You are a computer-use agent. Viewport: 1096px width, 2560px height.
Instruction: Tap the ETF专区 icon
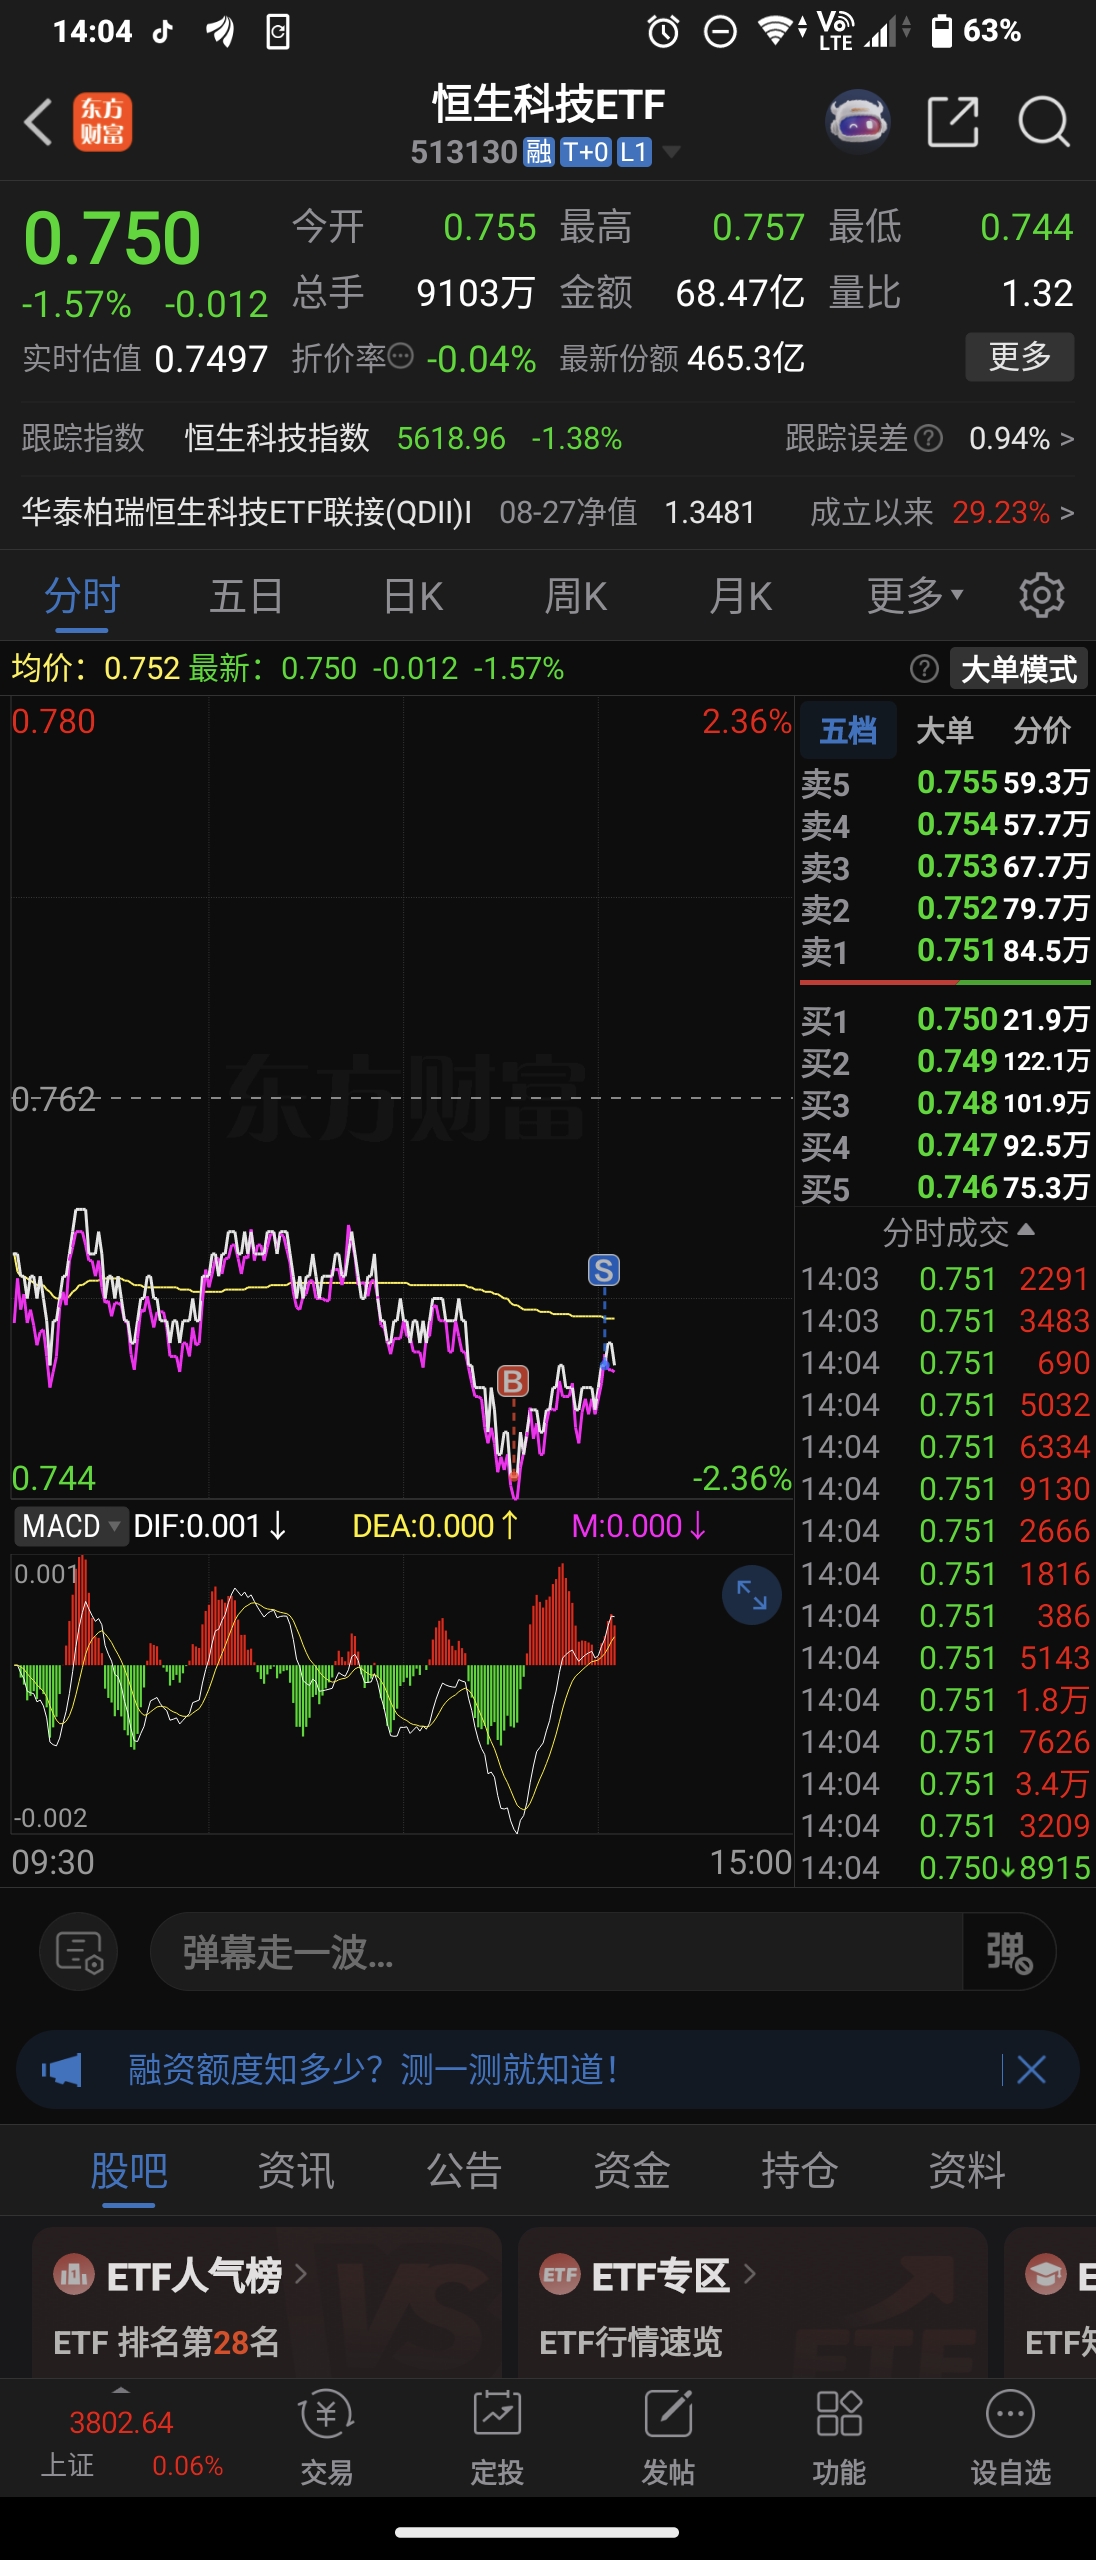point(560,2275)
